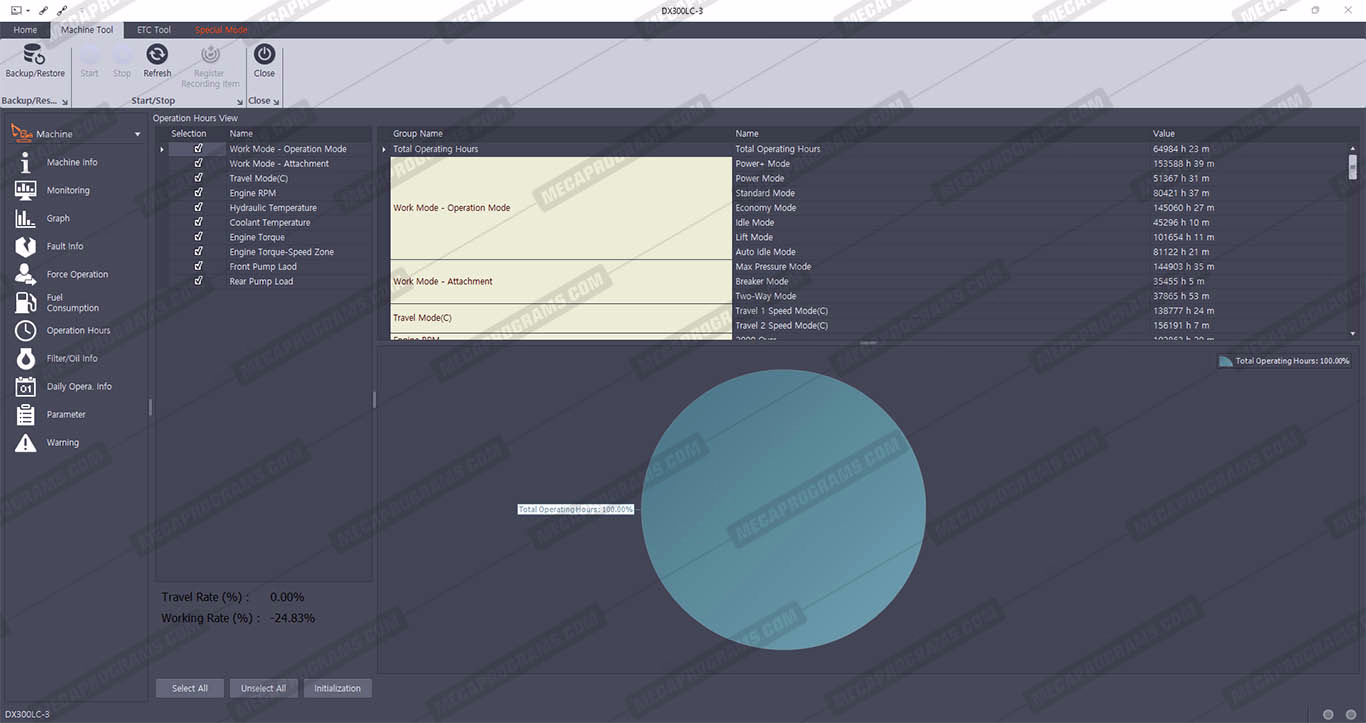Open the Warning triangle icon
1366x723 pixels.
click(26, 443)
